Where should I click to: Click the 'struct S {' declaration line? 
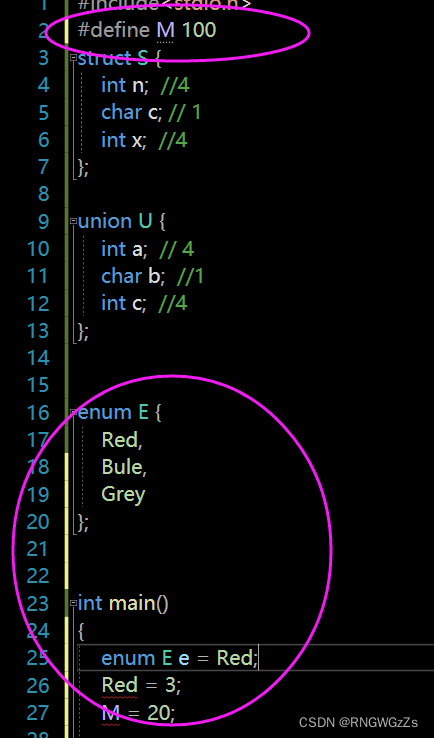pos(119,58)
